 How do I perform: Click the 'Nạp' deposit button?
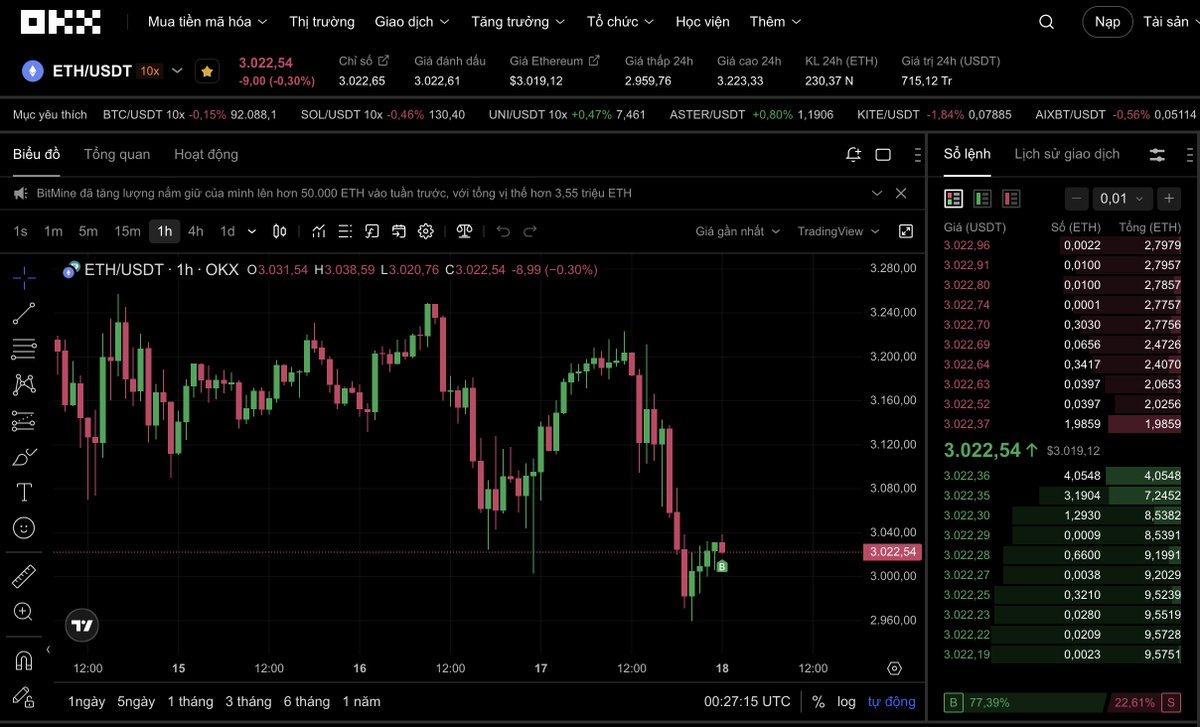pyautogui.click(x=1107, y=21)
